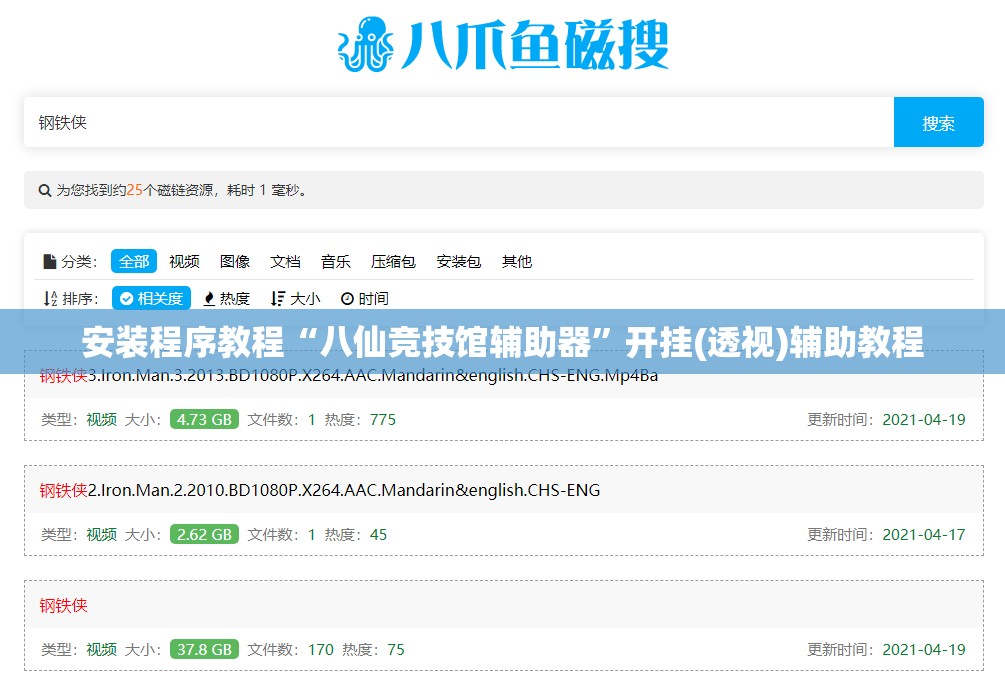Select the 文档 category filter
This screenshot has height=683, width=1005.
(x=285, y=261)
